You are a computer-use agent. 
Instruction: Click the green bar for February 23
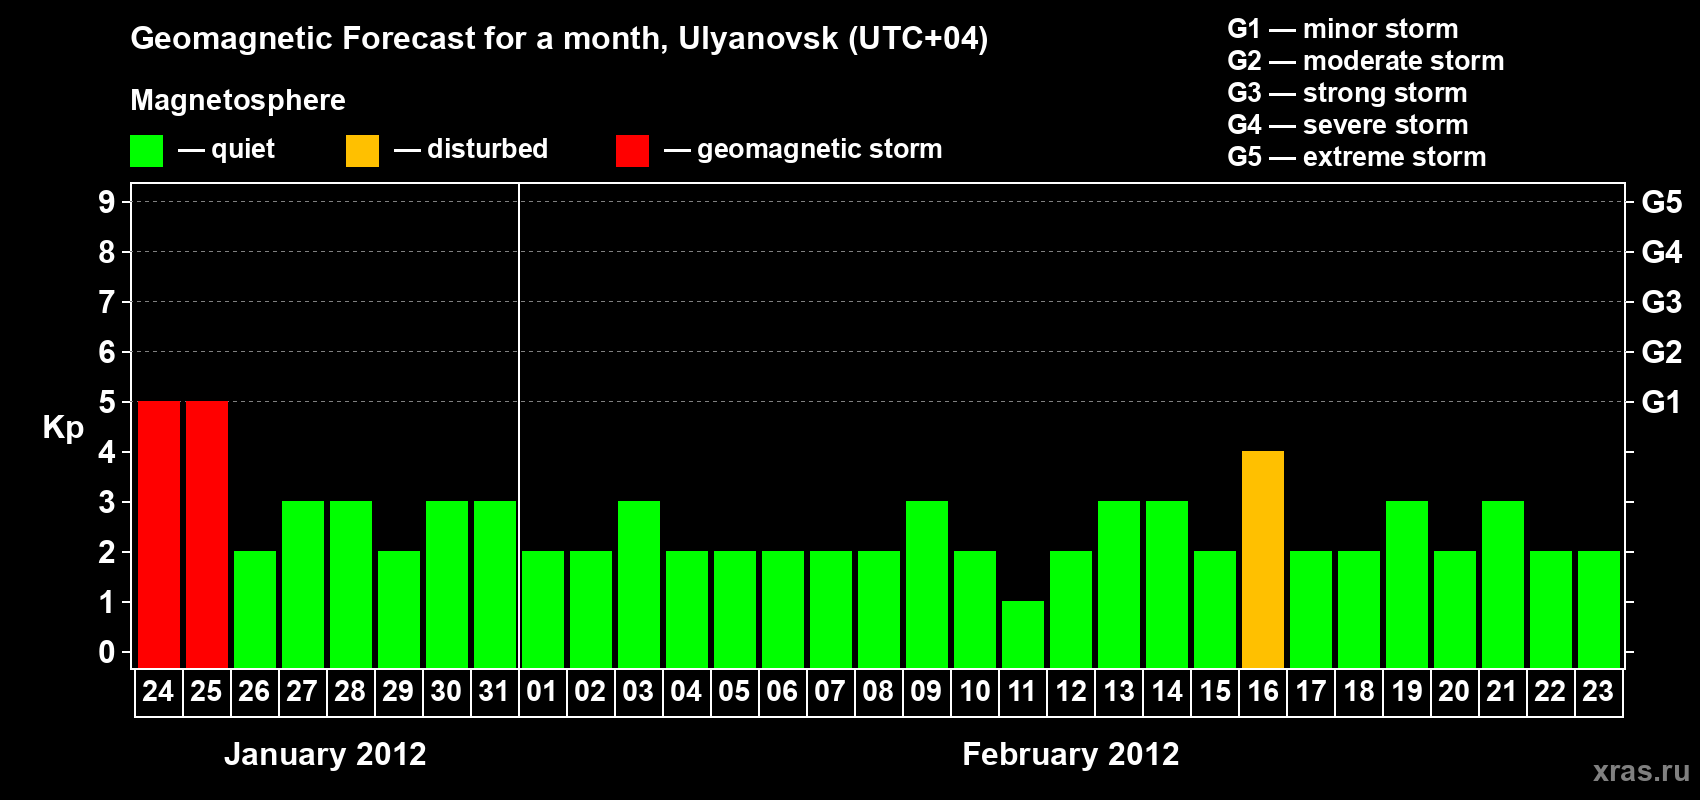click(x=1599, y=609)
